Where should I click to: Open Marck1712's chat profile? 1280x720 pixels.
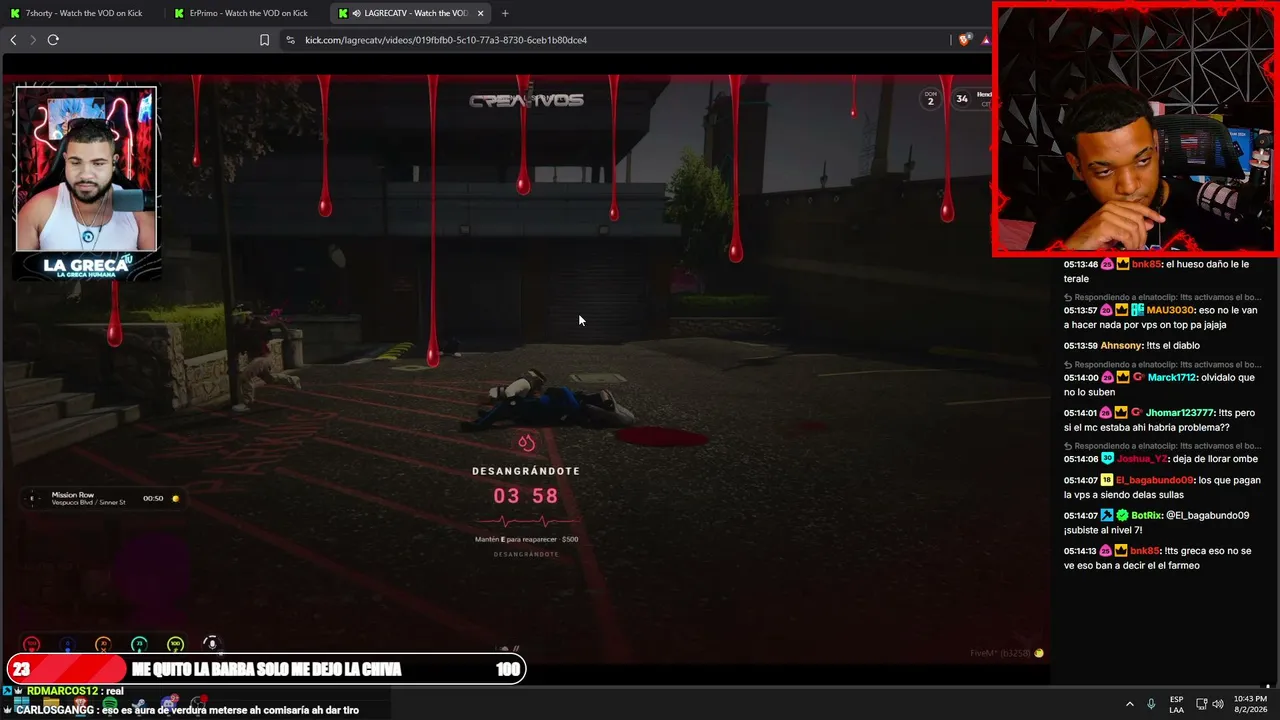(x=1172, y=377)
